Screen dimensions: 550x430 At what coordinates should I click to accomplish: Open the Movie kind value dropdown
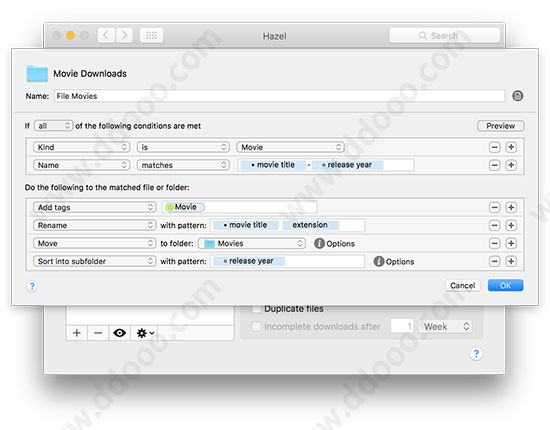coord(290,147)
